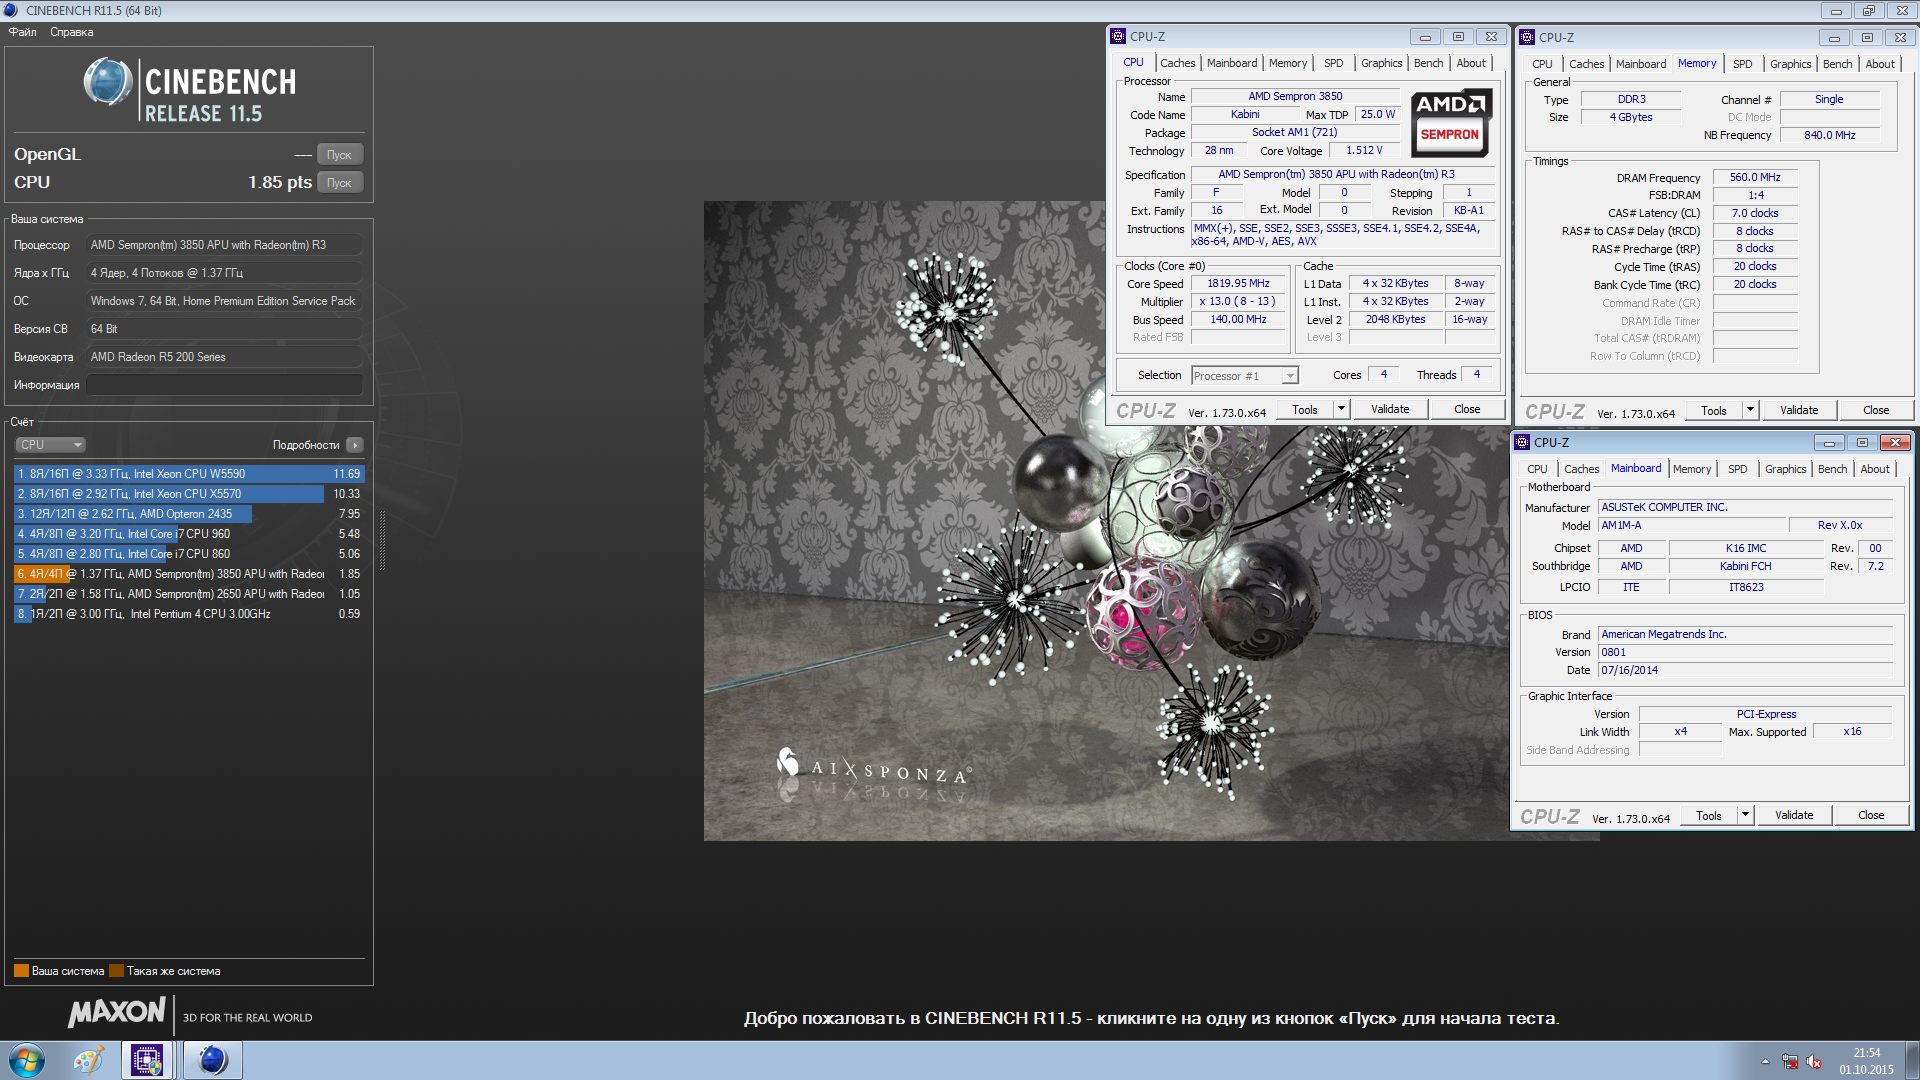Viewport: 1920px width, 1080px height.
Task: Expand details with Подробности arrow button
Action: 355,445
